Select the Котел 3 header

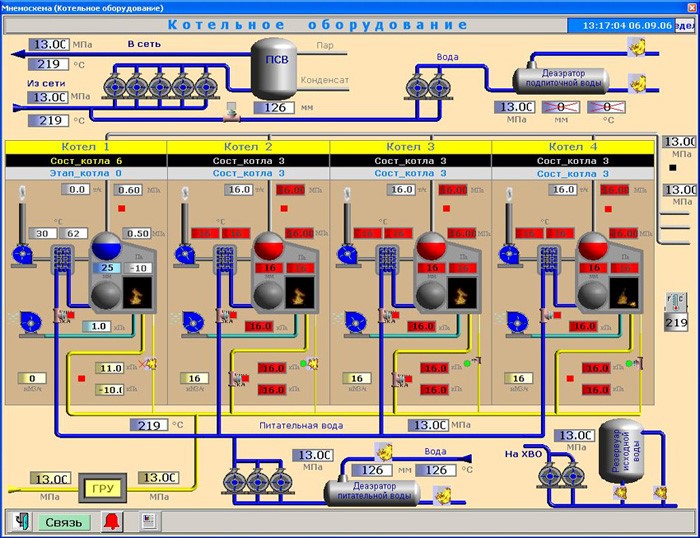click(410, 147)
